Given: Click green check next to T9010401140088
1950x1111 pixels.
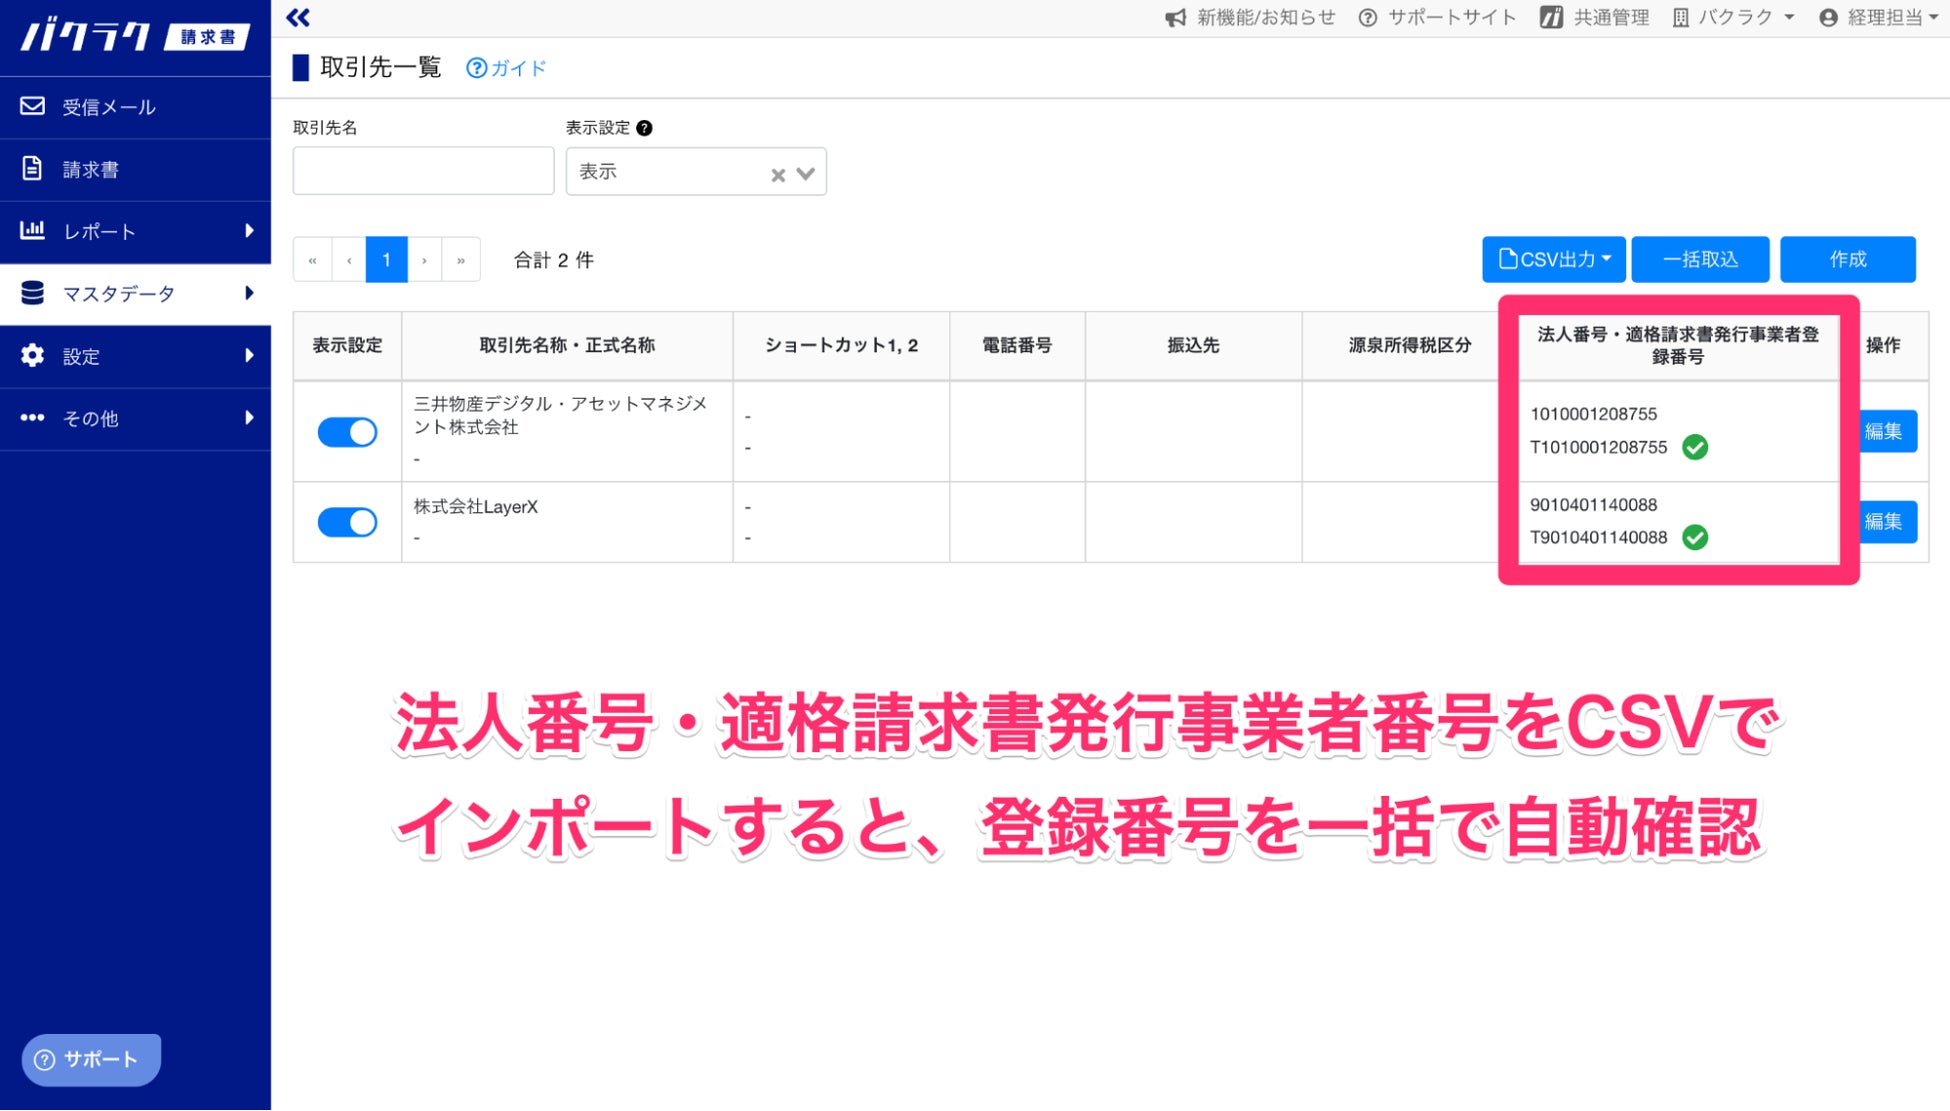Looking at the screenshot, I should 1695,538.
